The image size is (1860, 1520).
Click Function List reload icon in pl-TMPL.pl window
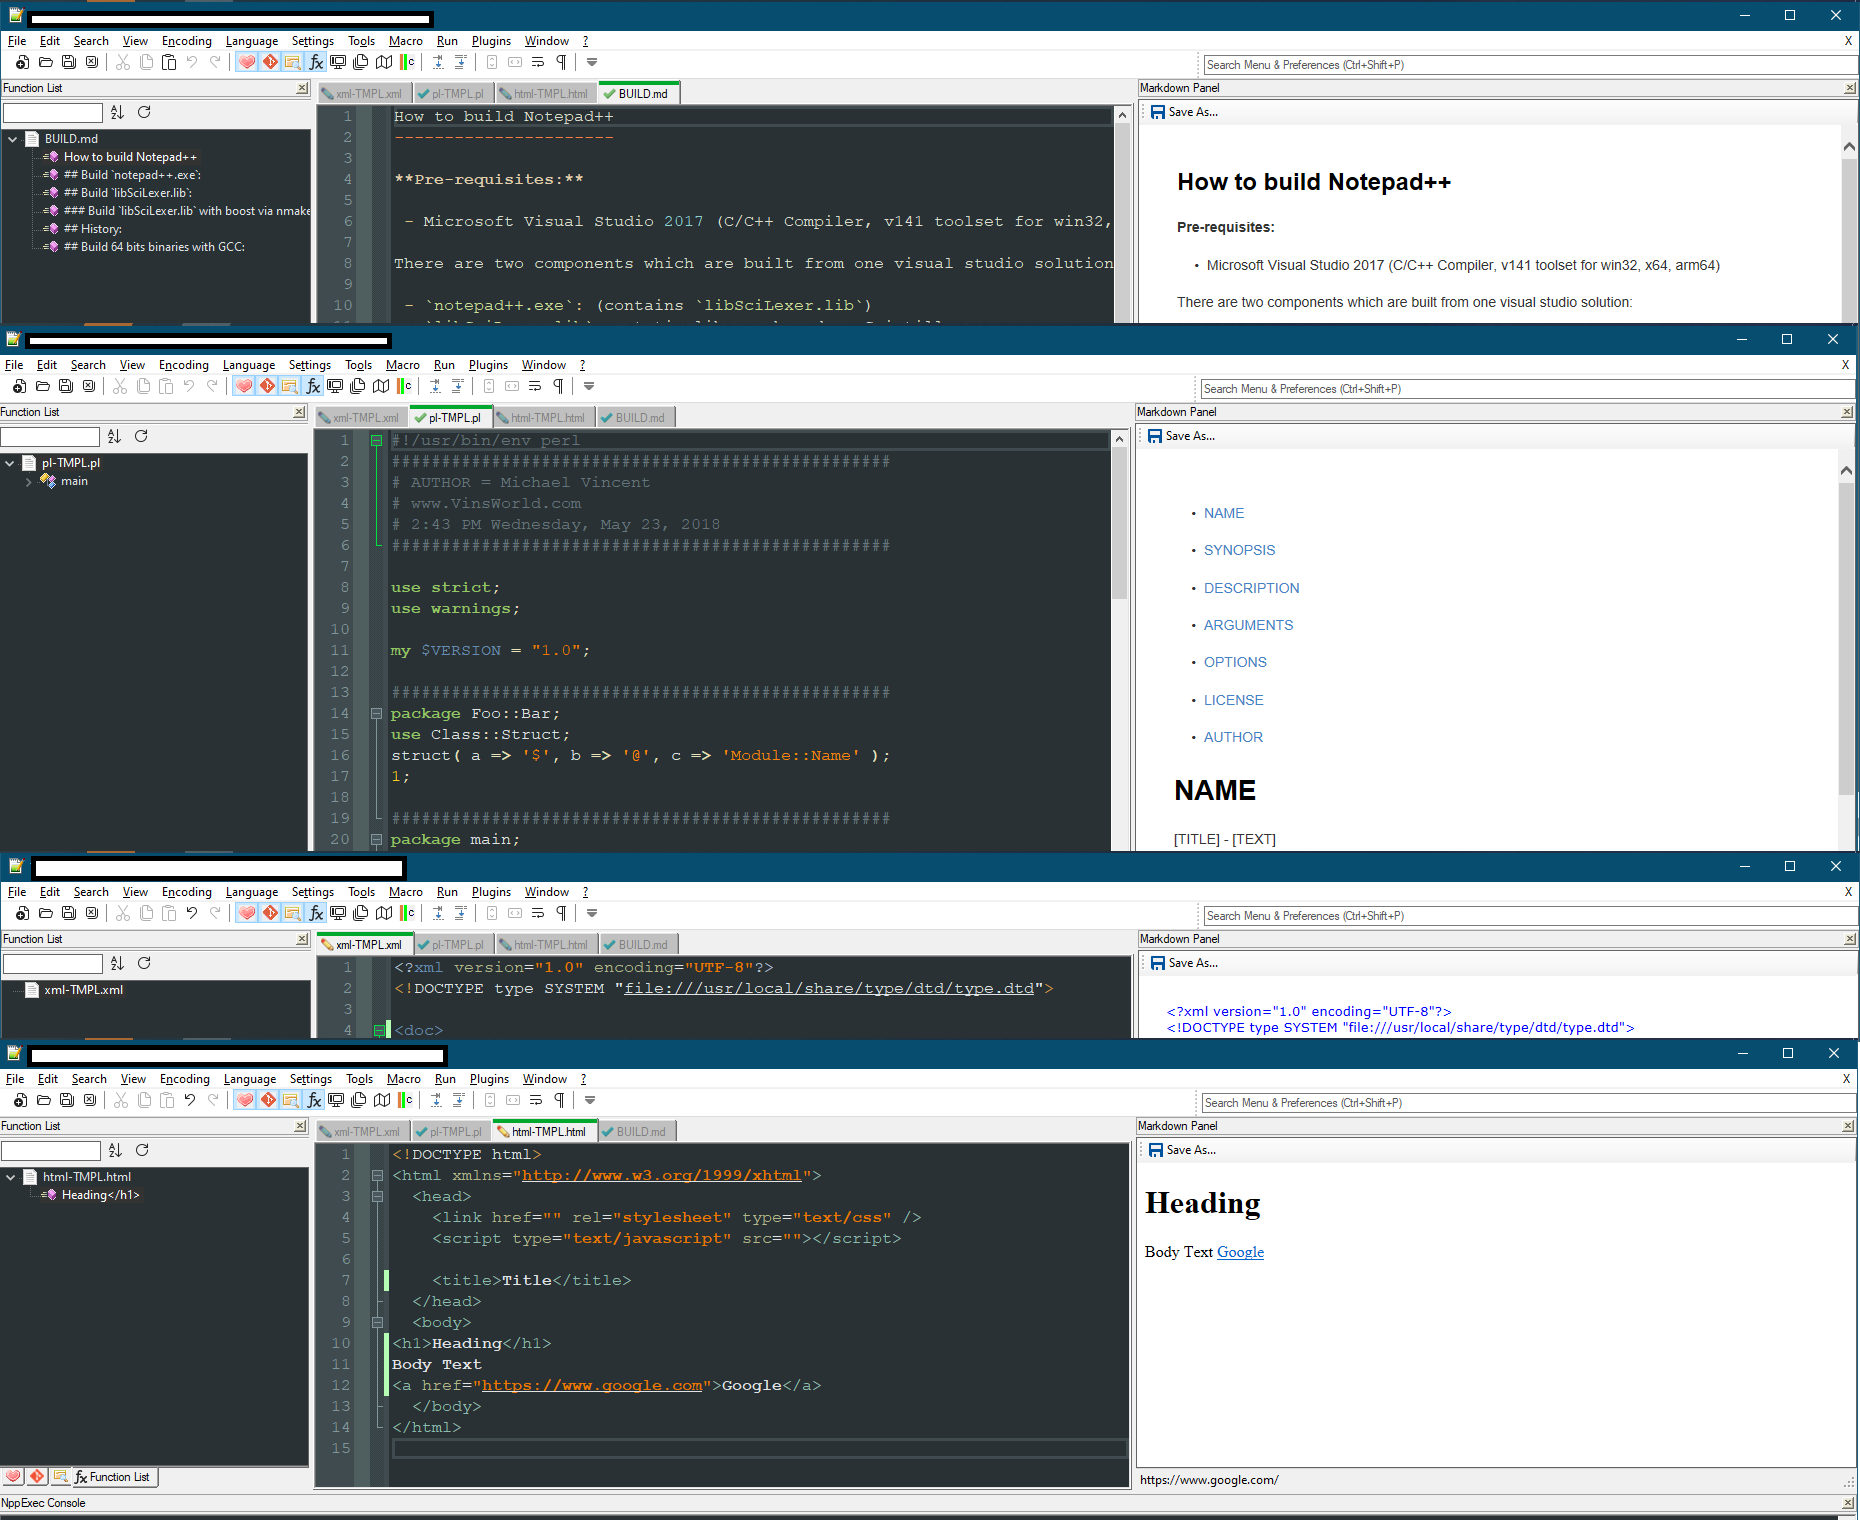141,436
